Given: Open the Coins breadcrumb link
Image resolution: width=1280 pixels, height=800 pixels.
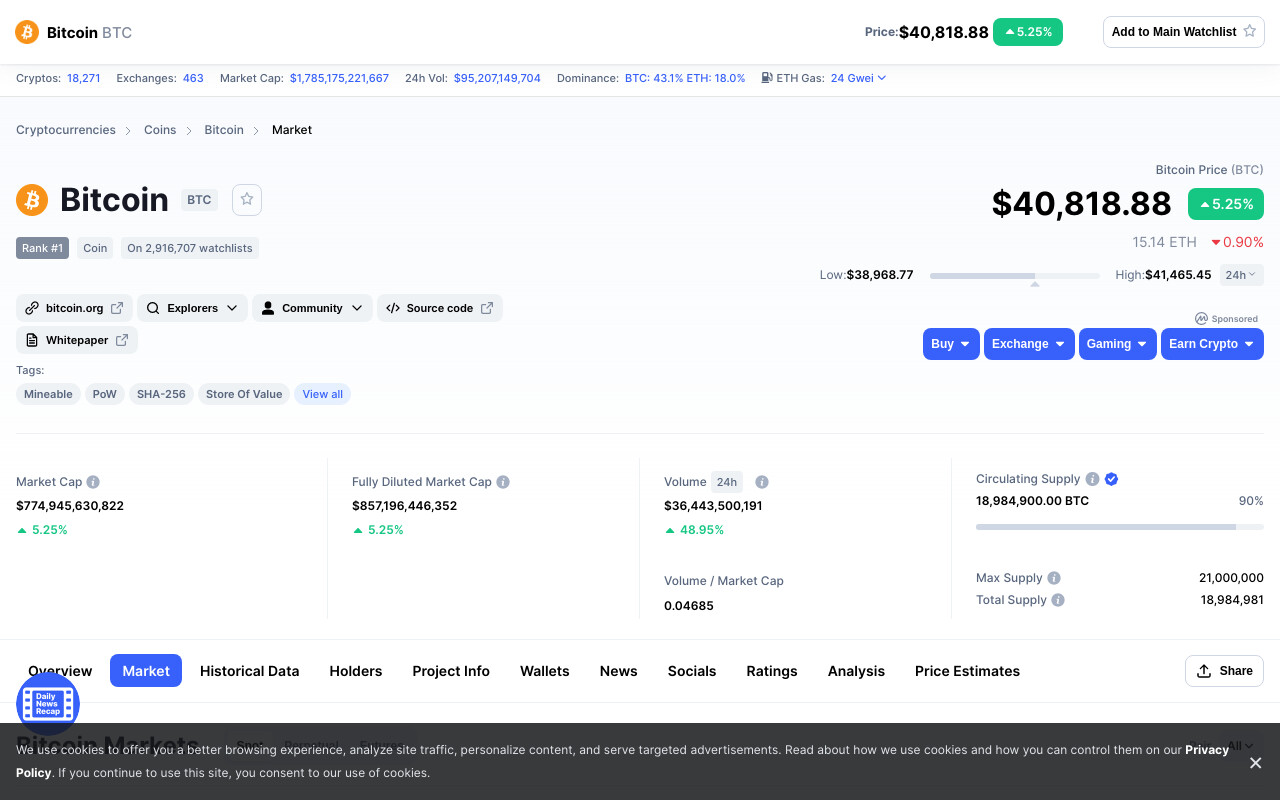Looking at the screenshot, I should click(x=160, y=130).
